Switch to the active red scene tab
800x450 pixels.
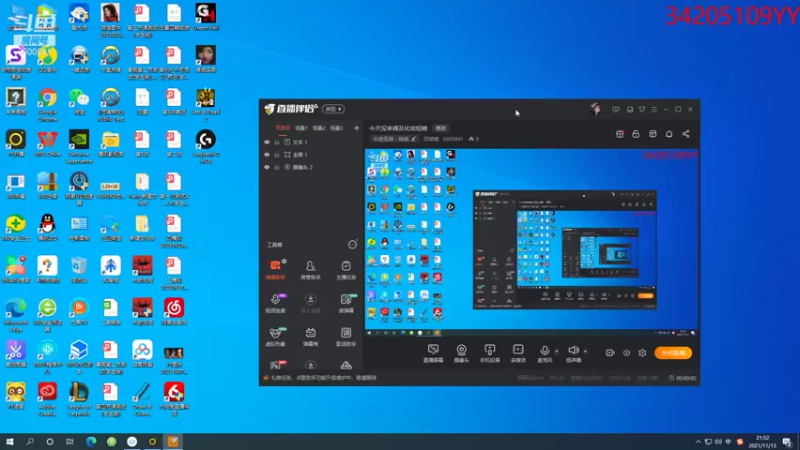click(x=283, y=128)
